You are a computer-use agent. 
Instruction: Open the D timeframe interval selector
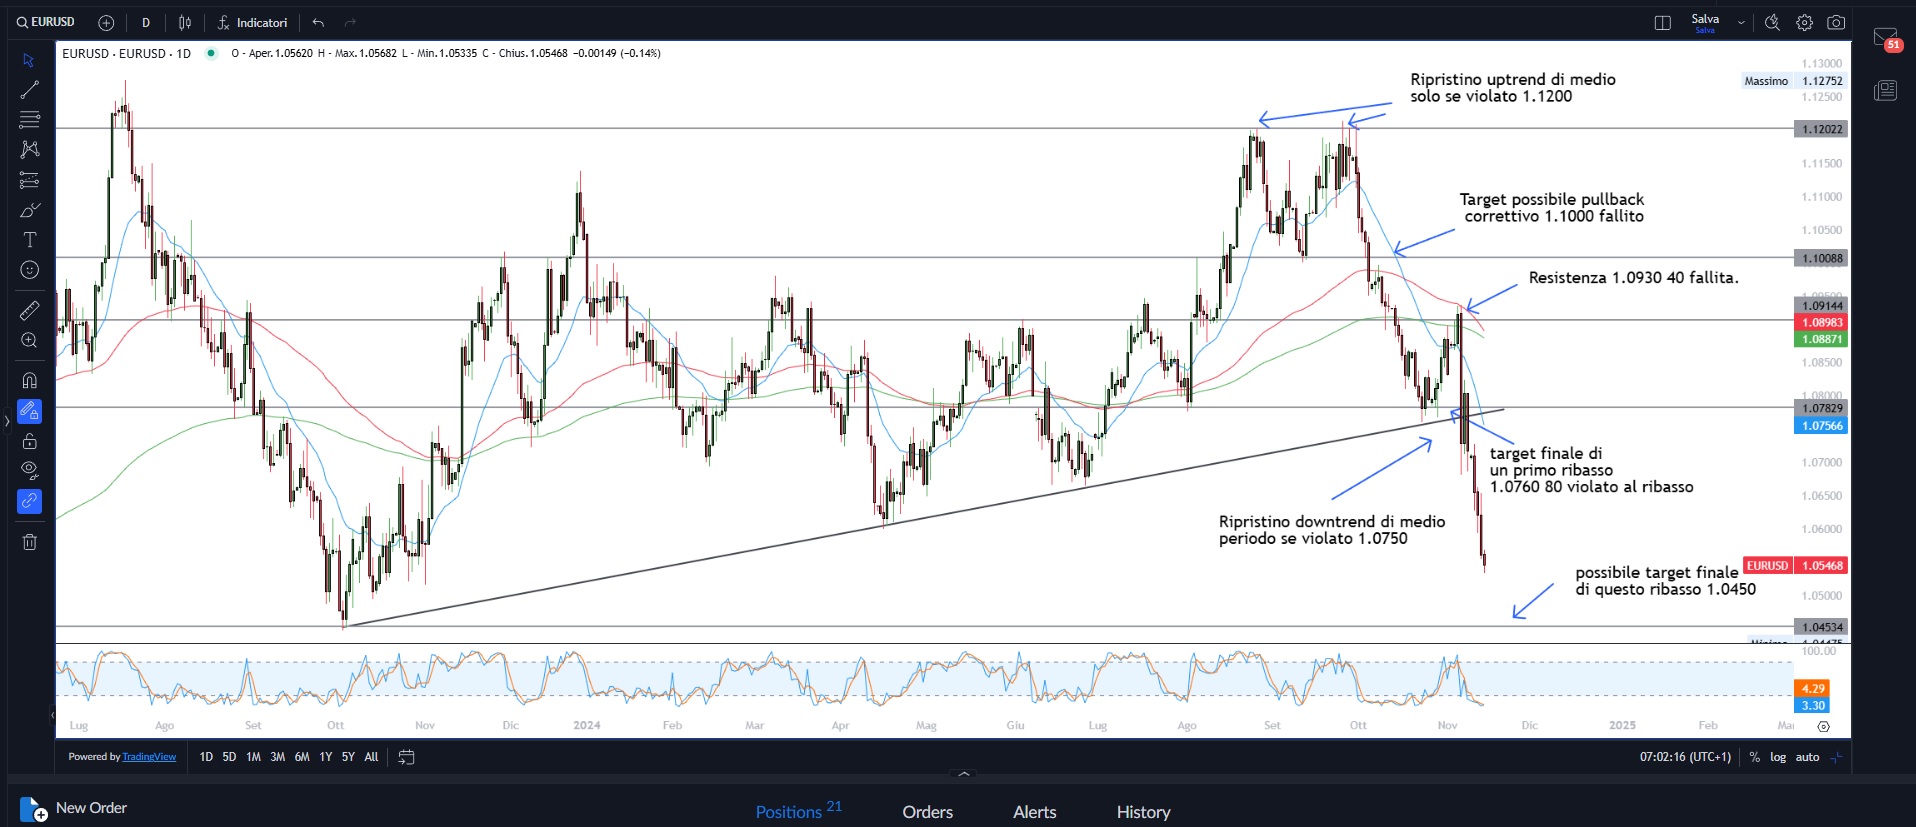(146, 22)
